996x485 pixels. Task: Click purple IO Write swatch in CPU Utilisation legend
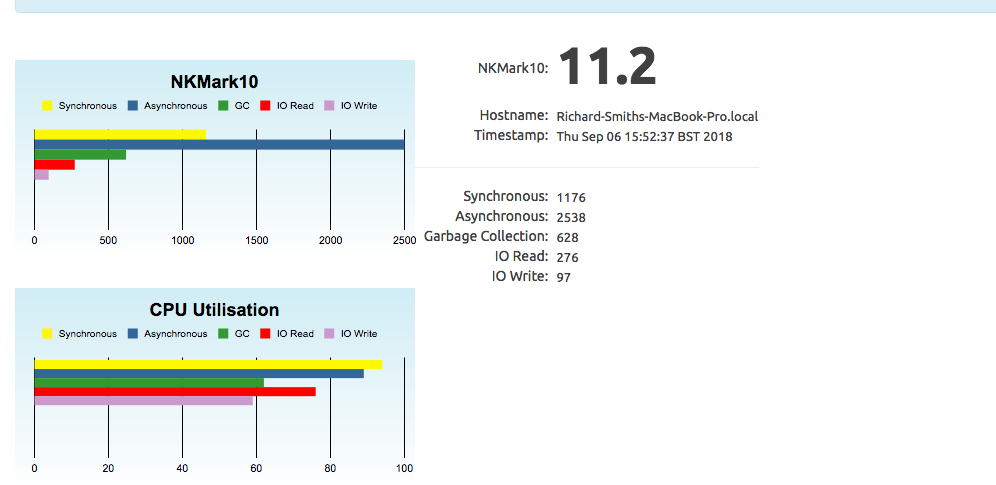point(330,334)
